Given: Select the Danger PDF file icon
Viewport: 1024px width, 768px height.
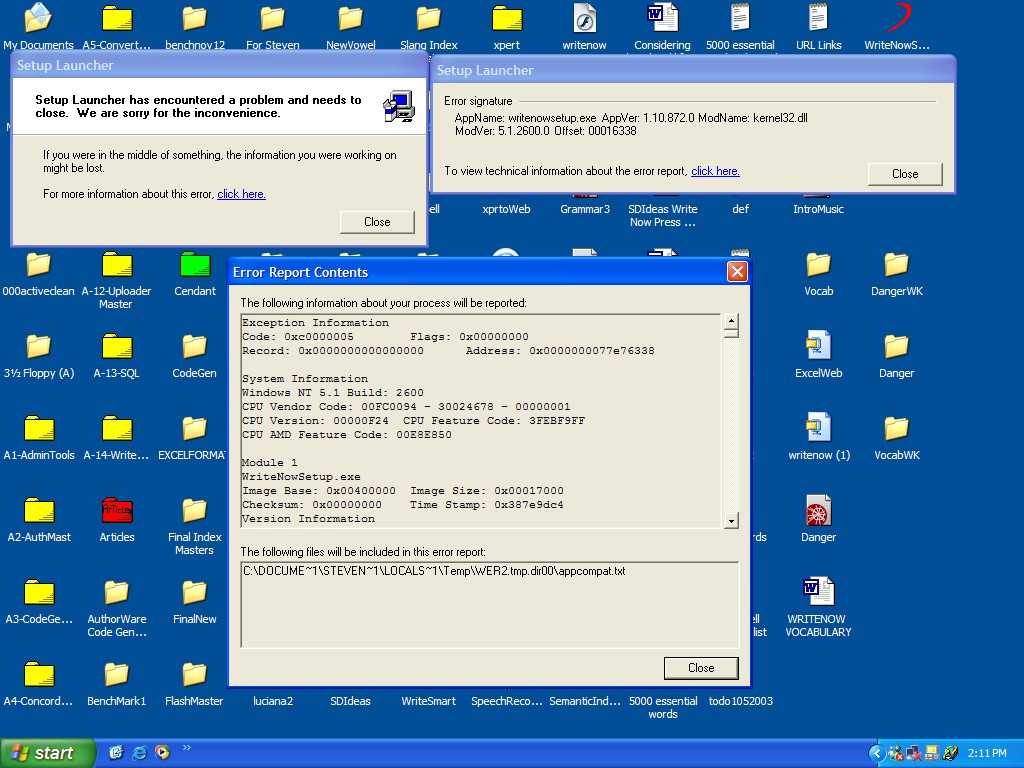Looking at the screenshot, I should click(x=818, y=511).
